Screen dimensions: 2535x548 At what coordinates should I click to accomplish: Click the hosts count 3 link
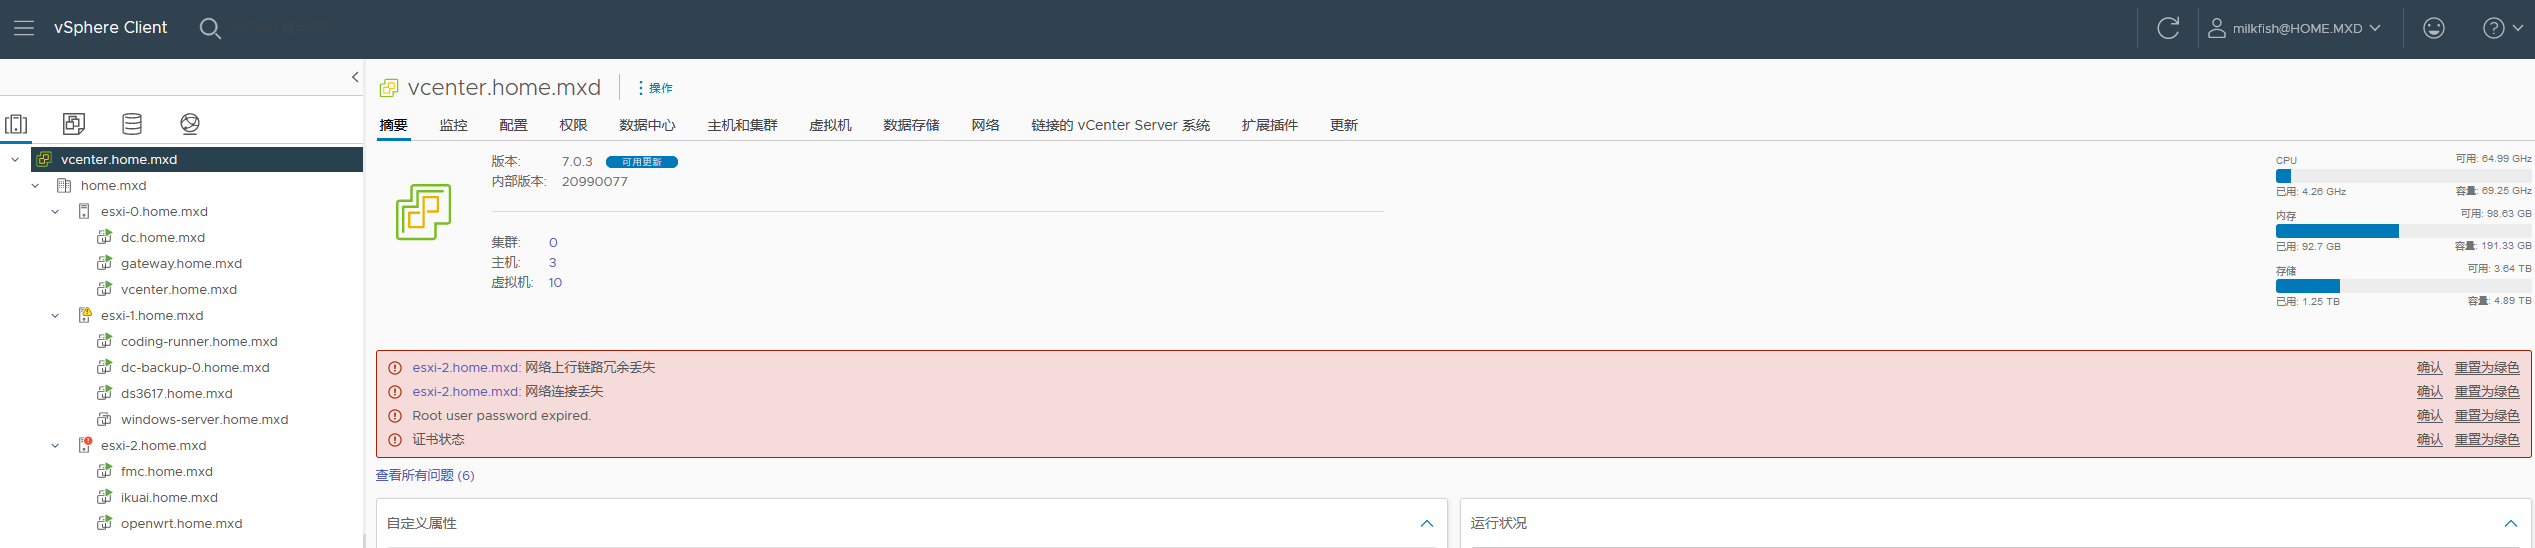point(552,262)
